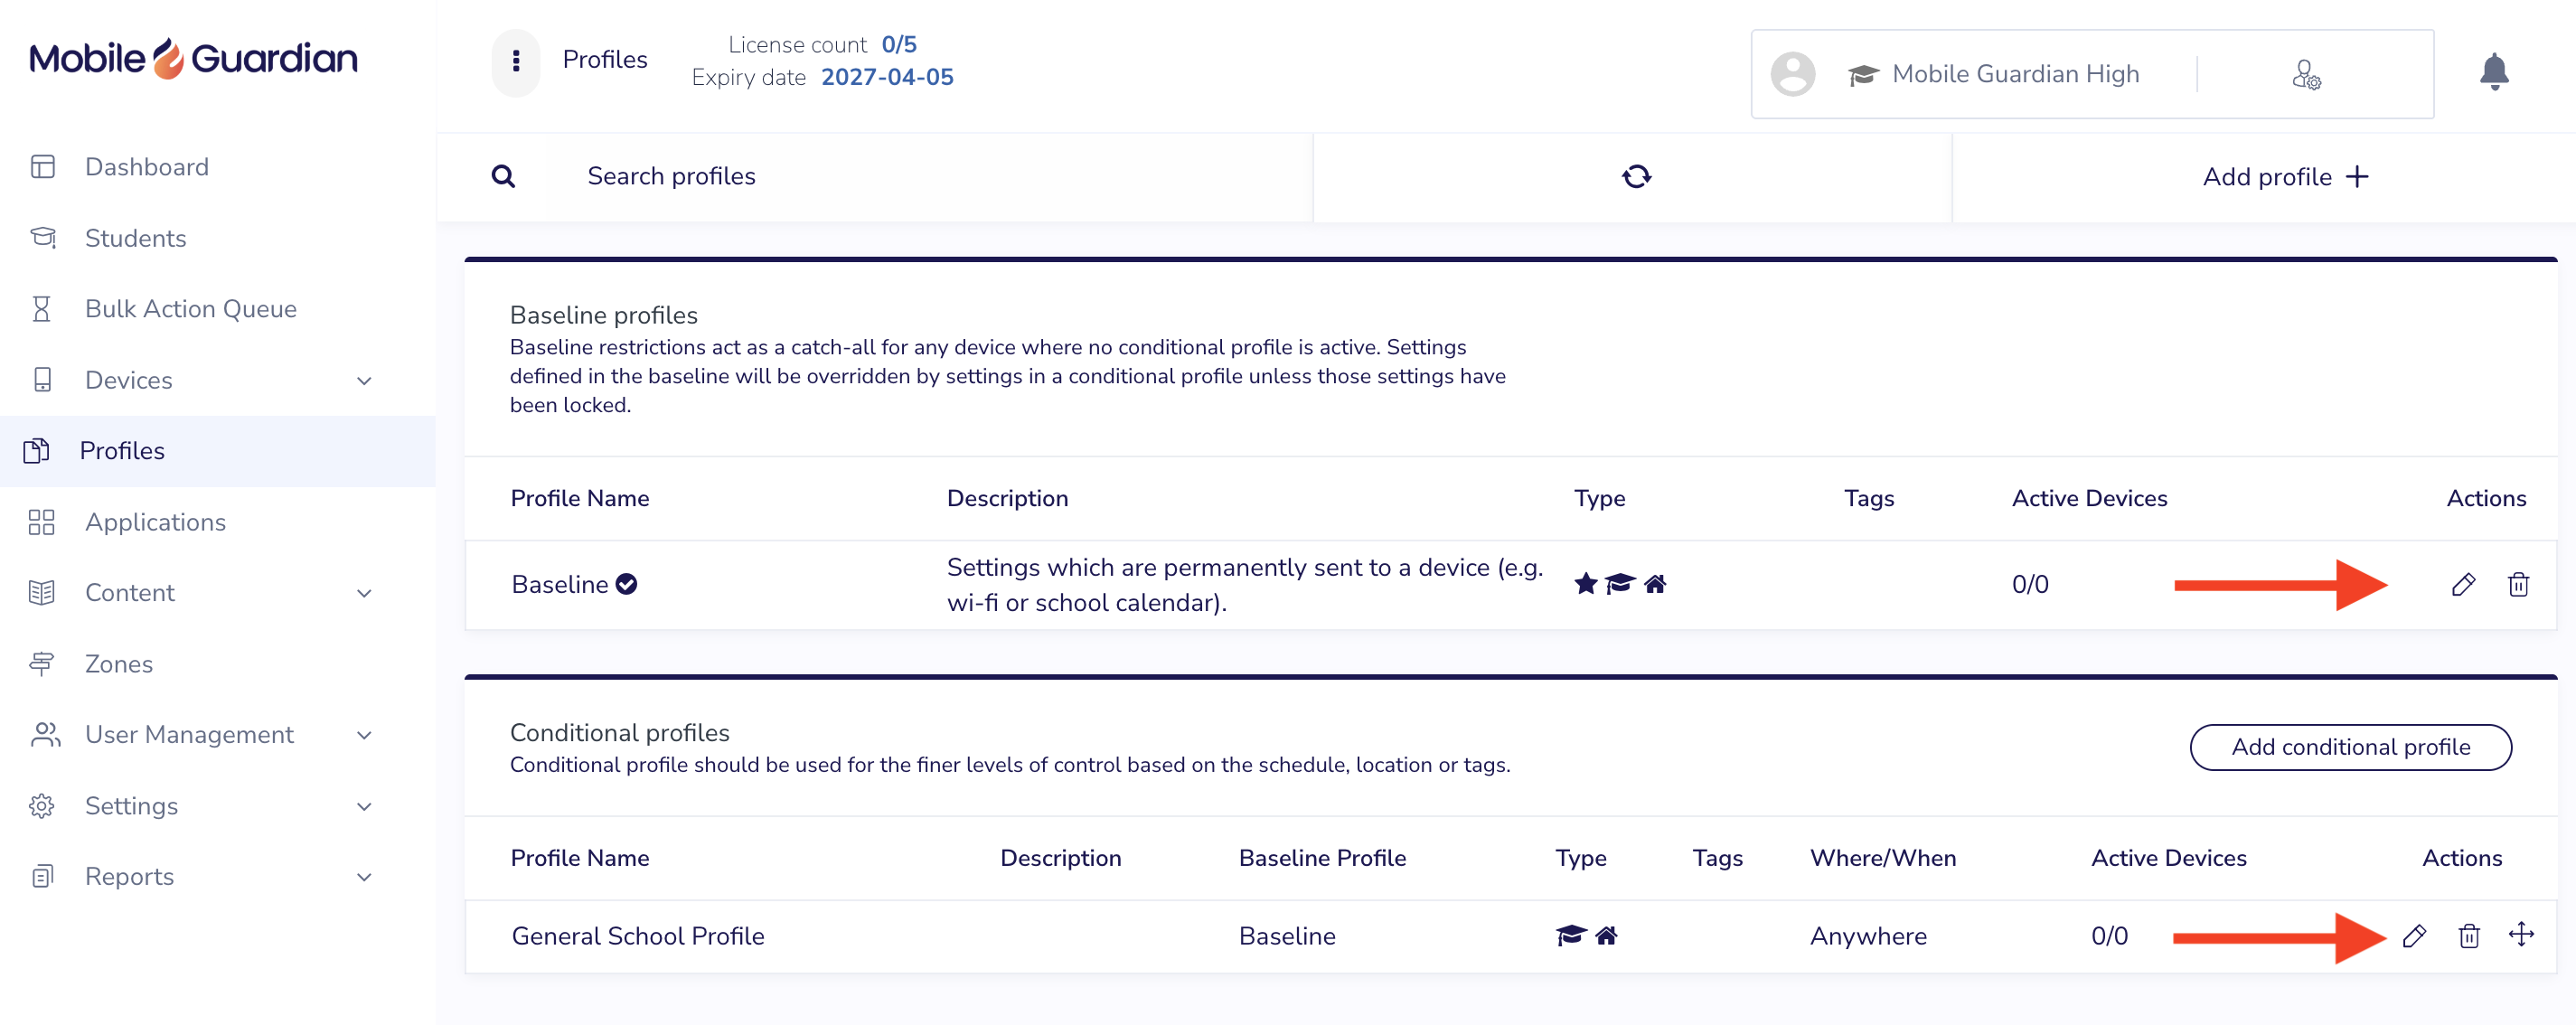Click the search magnifier icon
Viewport: 2576px width, 1025px height.
(503, 177)
